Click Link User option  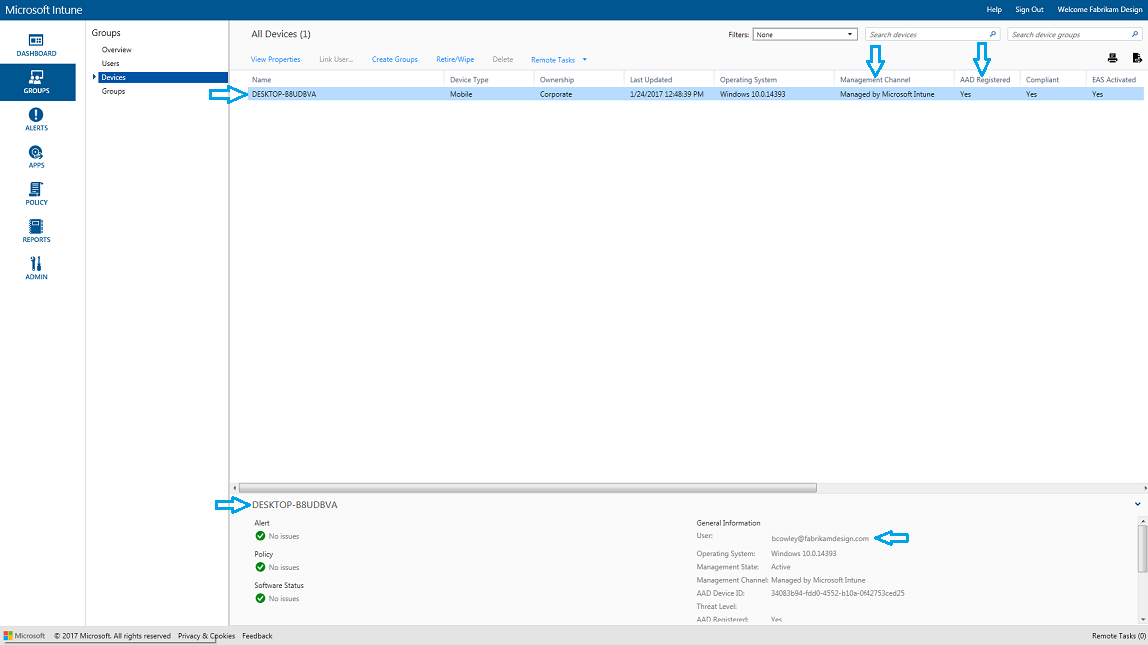[336, 59]
